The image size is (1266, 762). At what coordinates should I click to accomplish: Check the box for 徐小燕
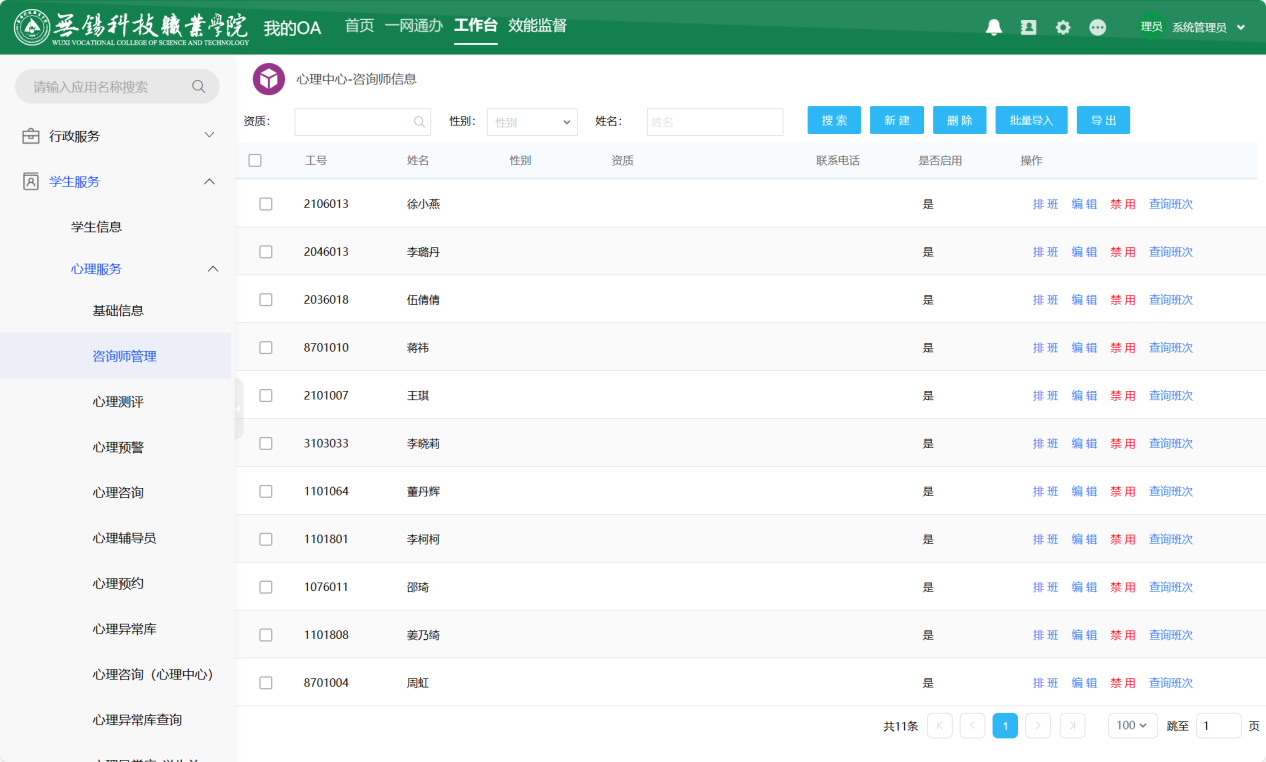click(x=266, y=204)
